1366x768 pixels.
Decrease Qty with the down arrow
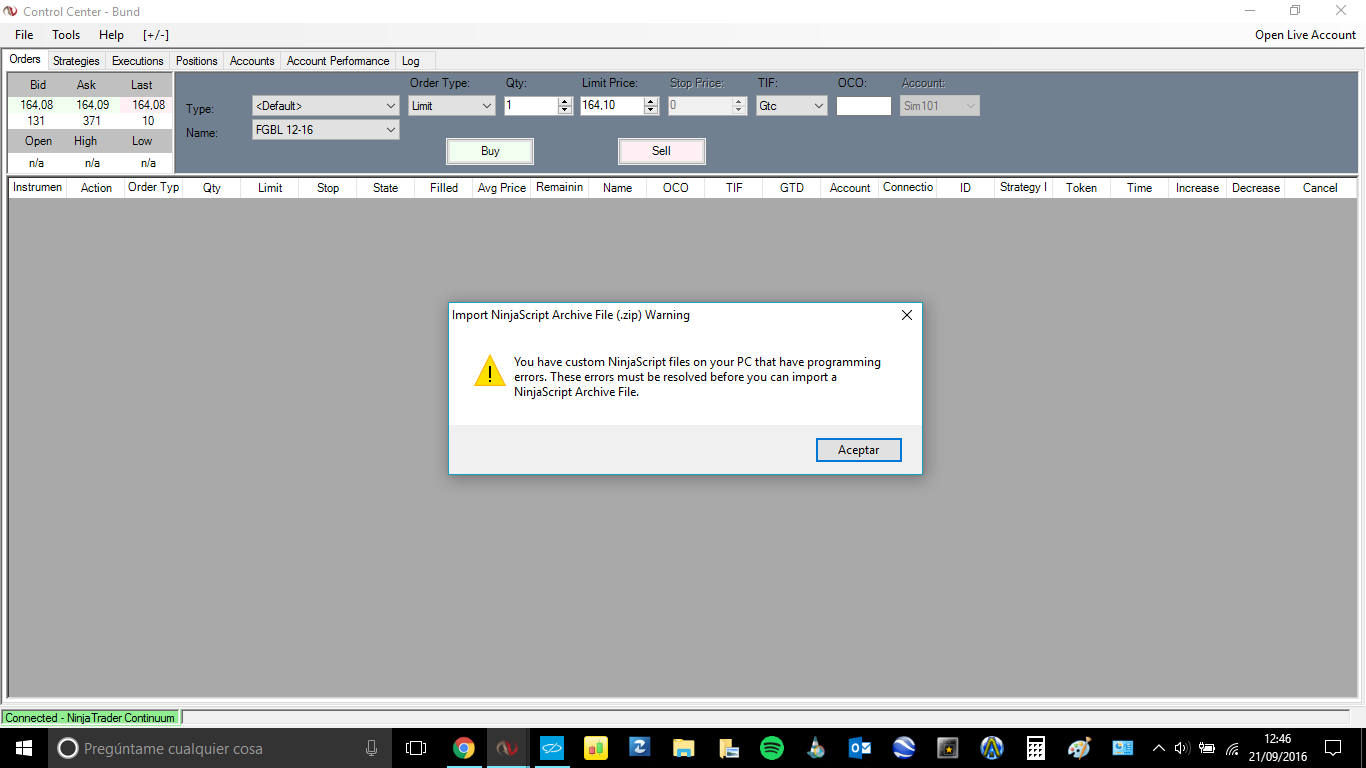tap(565, 109)
